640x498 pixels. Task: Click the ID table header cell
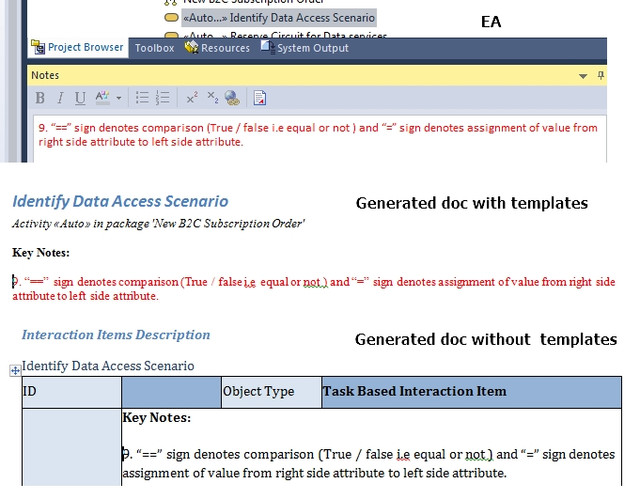tap(72, 392)
